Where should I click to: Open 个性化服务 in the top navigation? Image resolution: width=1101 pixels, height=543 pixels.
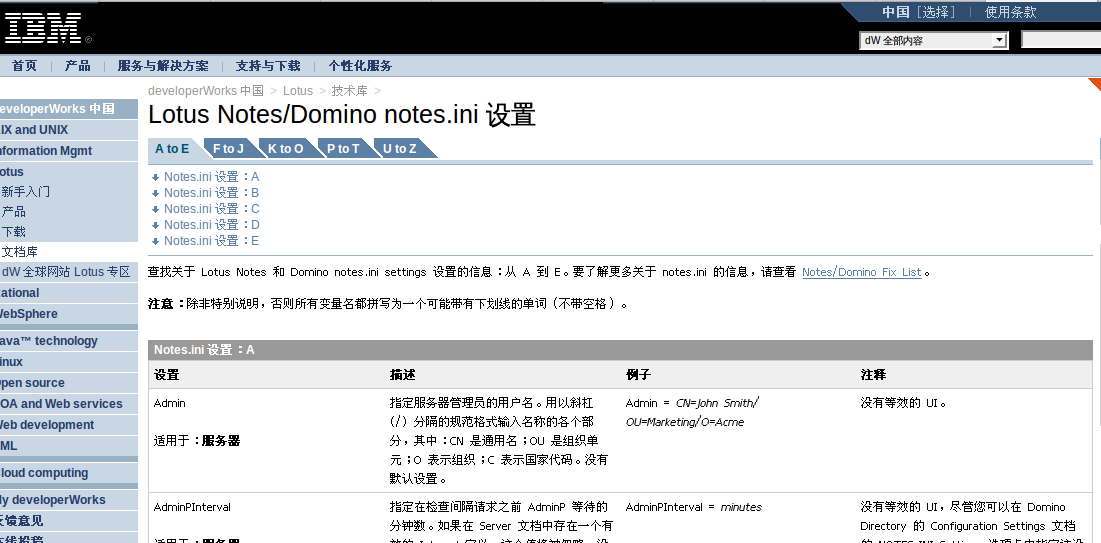[360, 66]
